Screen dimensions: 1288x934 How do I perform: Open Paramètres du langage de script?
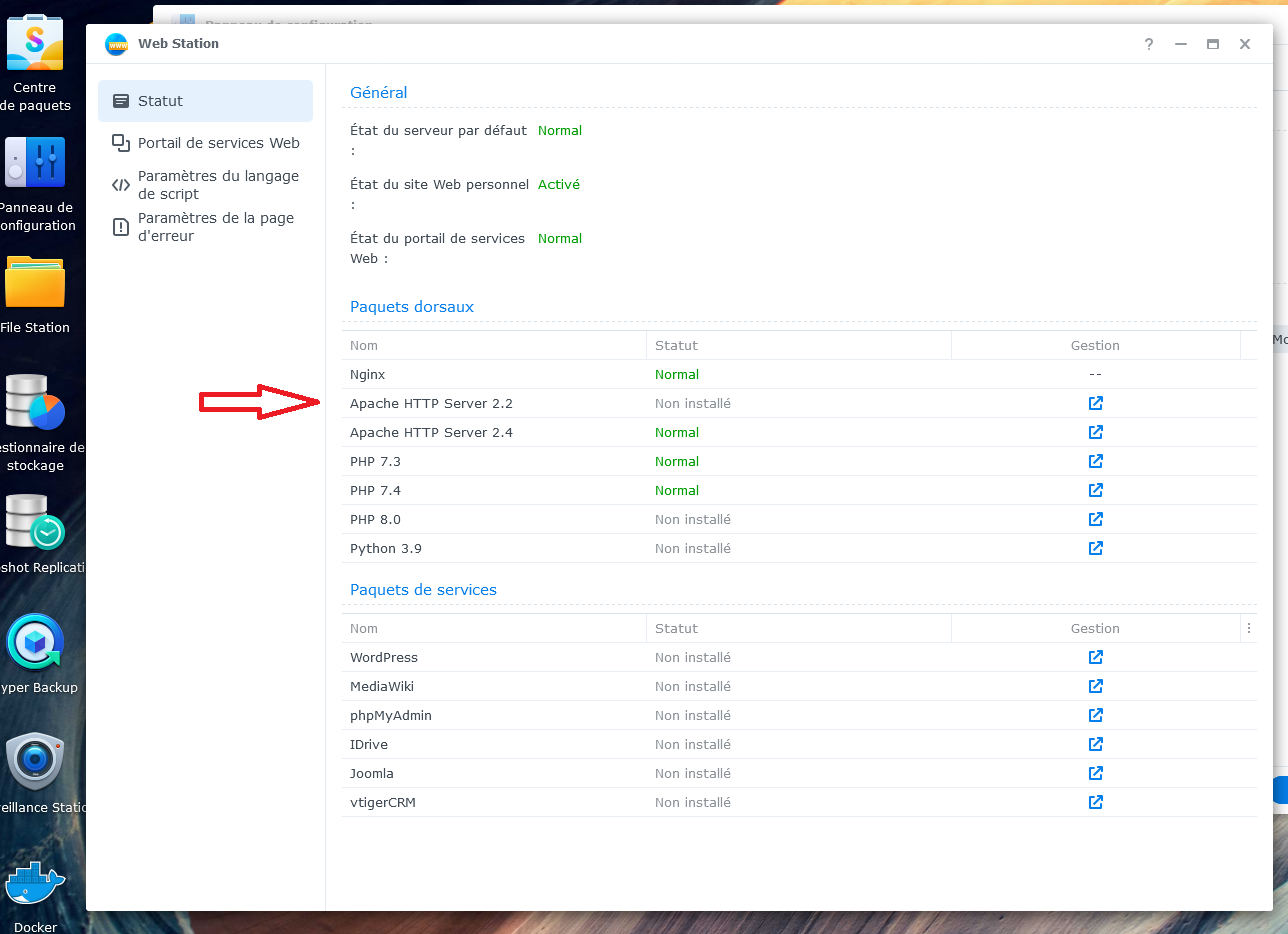click(205, 185)
